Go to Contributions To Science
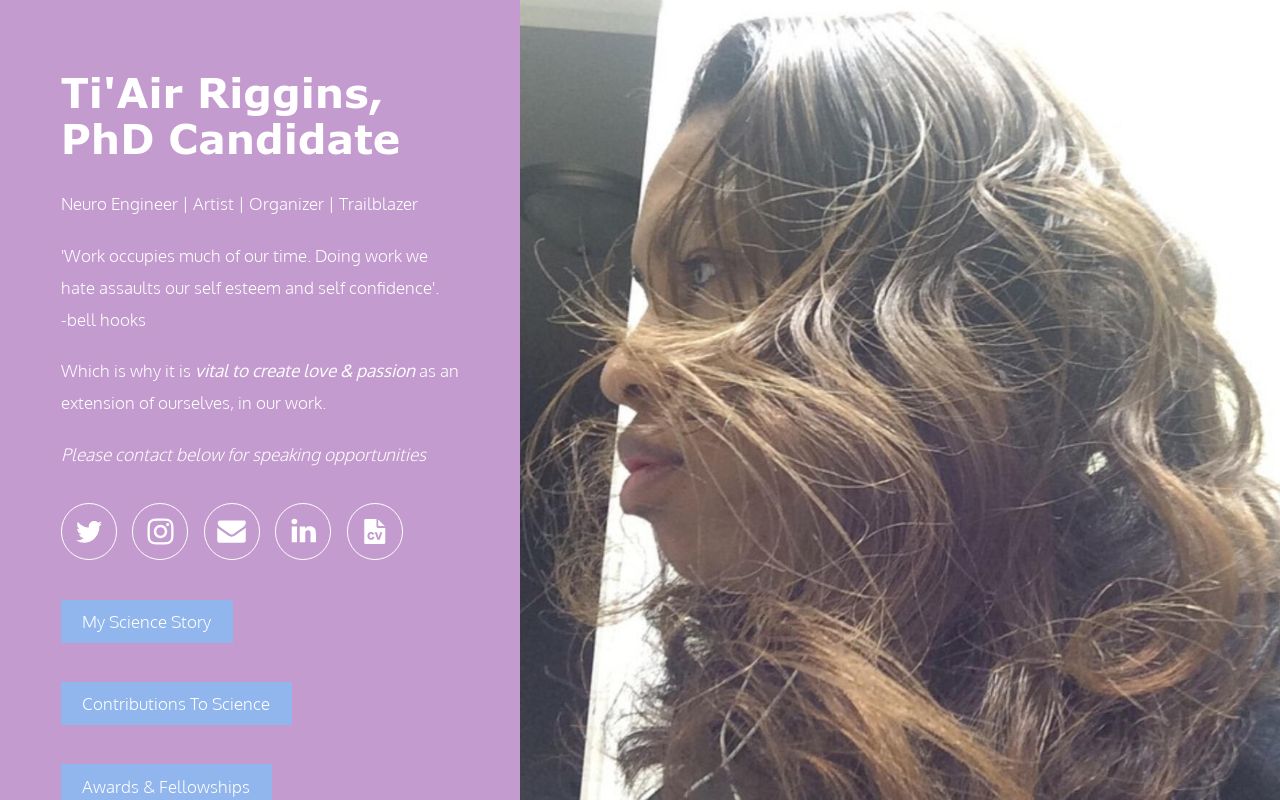This screenshot has height=800, width=1280. (x=176, y=704)
